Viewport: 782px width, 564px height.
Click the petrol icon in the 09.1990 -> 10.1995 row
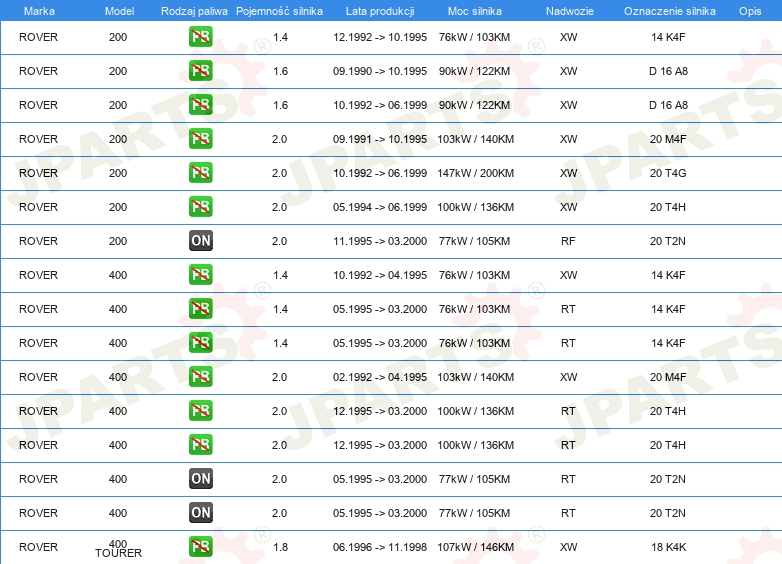(x=200, y=71)
